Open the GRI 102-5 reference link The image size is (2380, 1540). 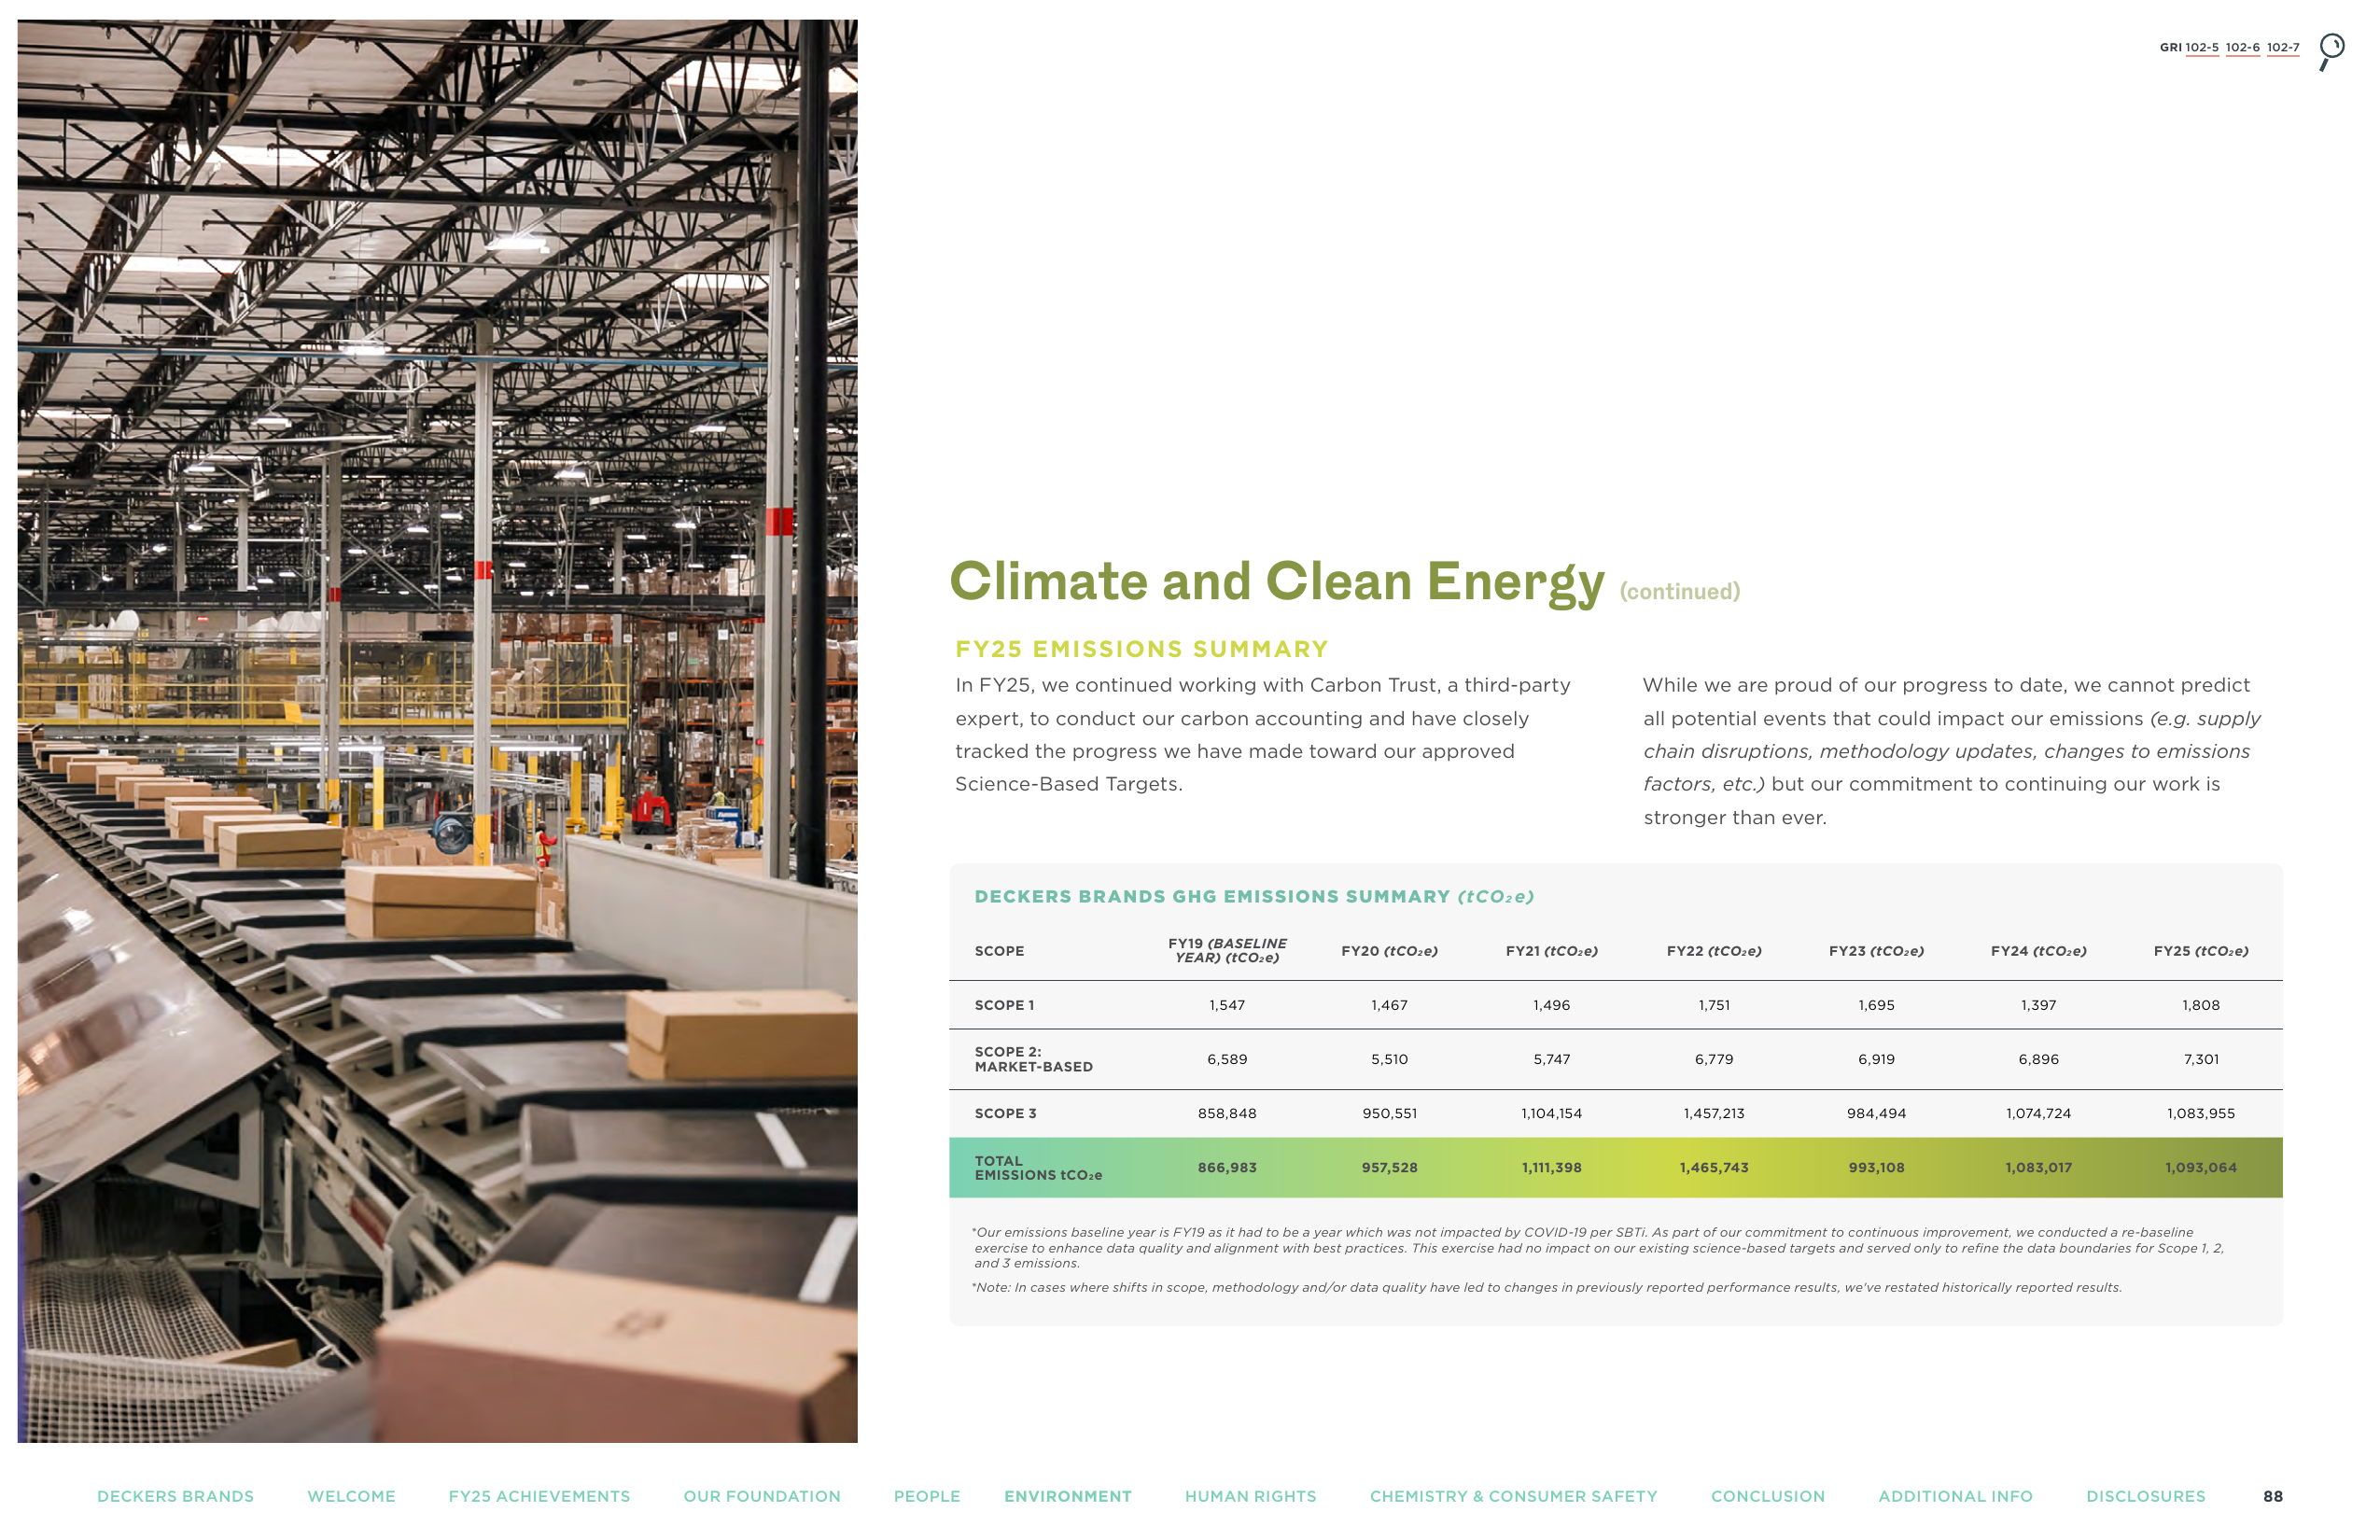pyautogui.click(x=2202, y=47)
